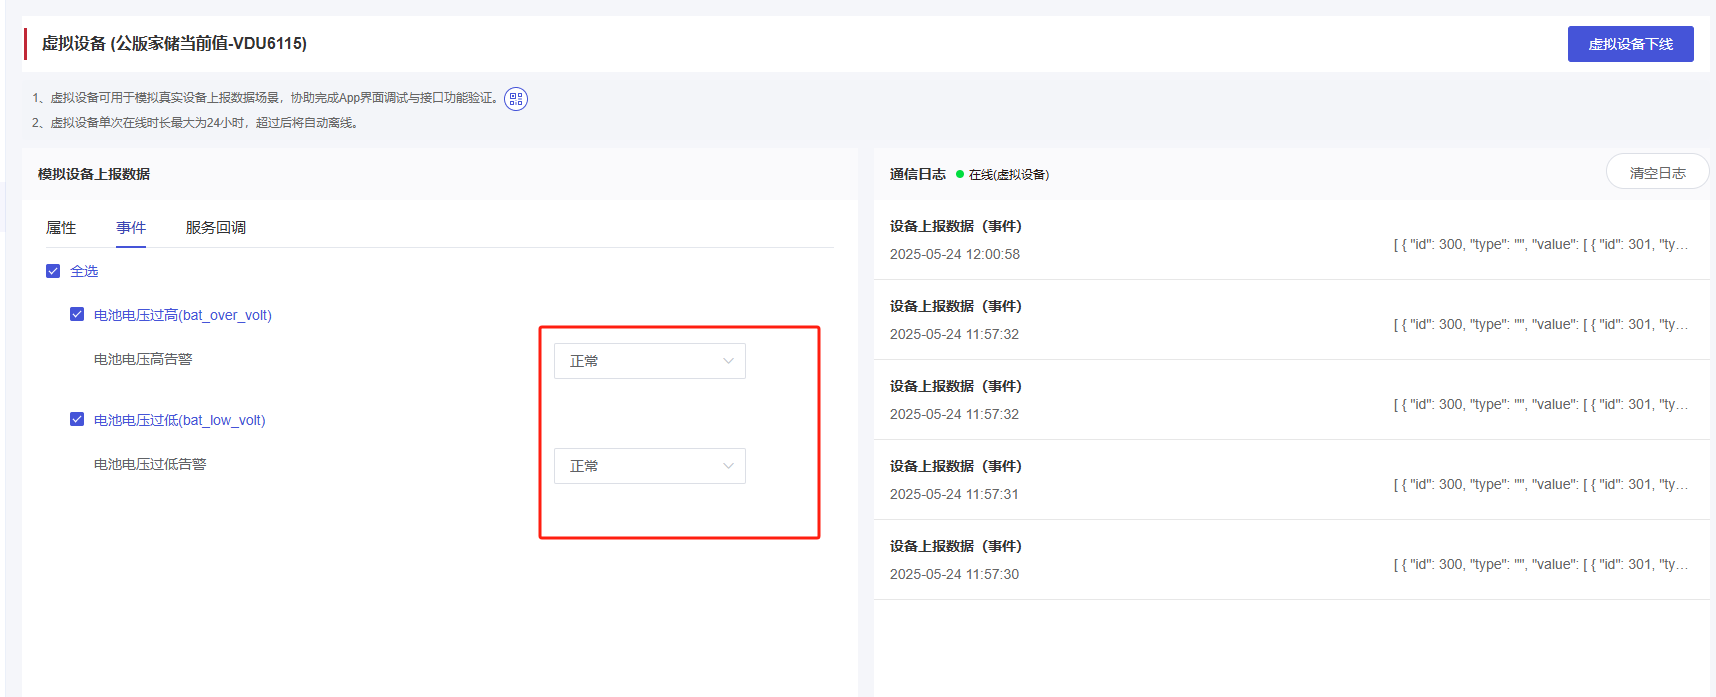Toggle the 全选 select-all checkbox
The width and height of the screenshot is (1716, 697).
tap(53, 271)
